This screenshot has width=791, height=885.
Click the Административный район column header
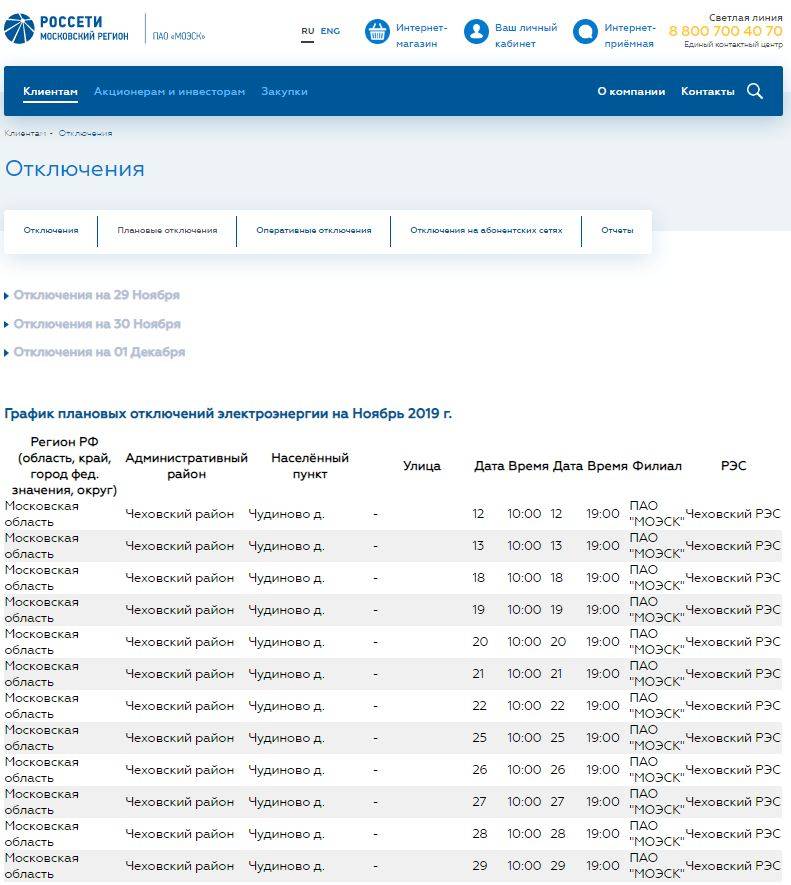[x=186, y=466]
